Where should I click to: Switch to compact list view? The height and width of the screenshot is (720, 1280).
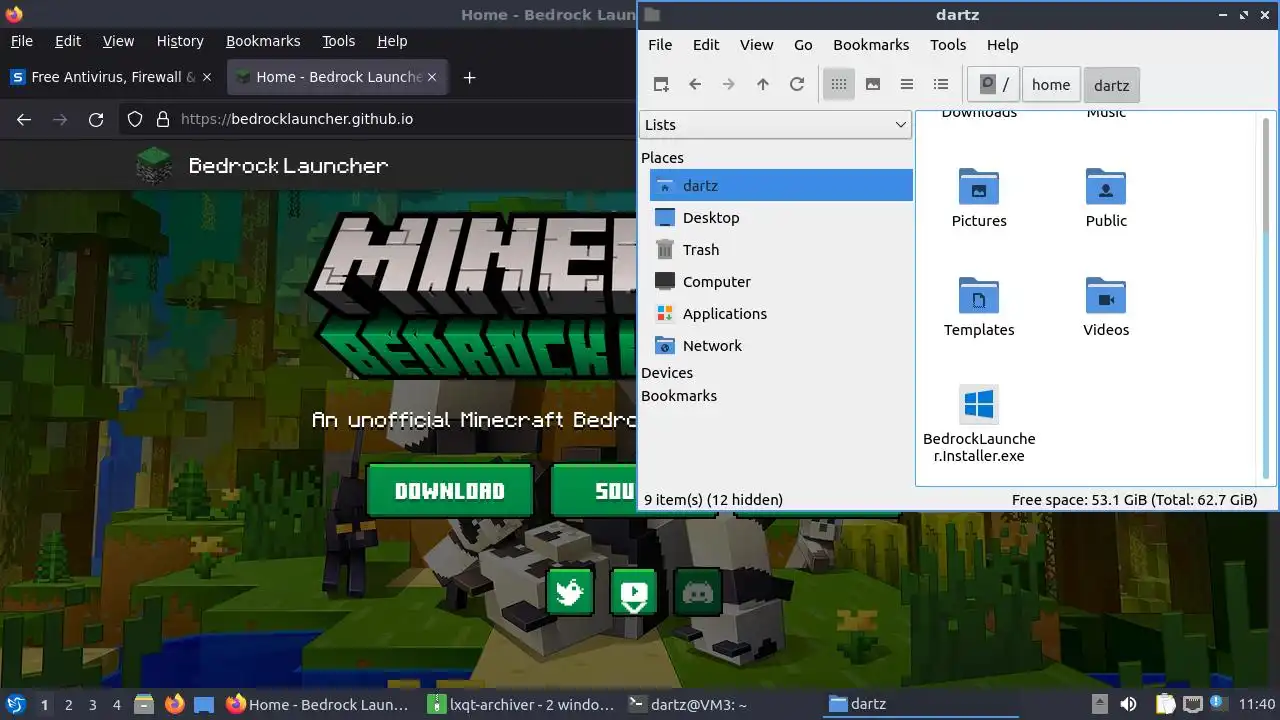pos(907,85)
